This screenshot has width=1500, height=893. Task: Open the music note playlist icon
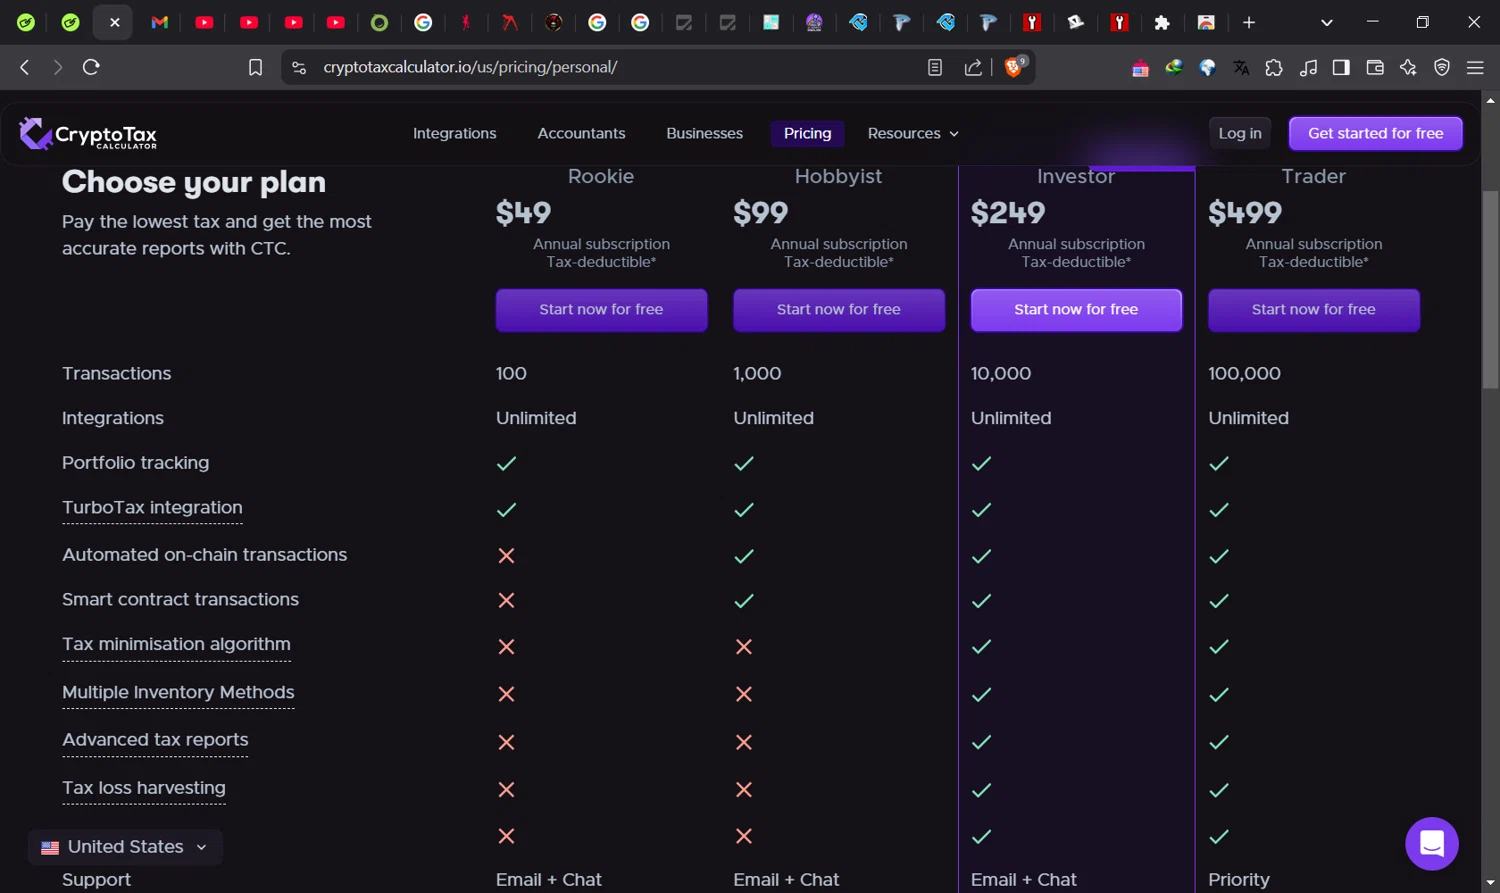(1308, 67)
